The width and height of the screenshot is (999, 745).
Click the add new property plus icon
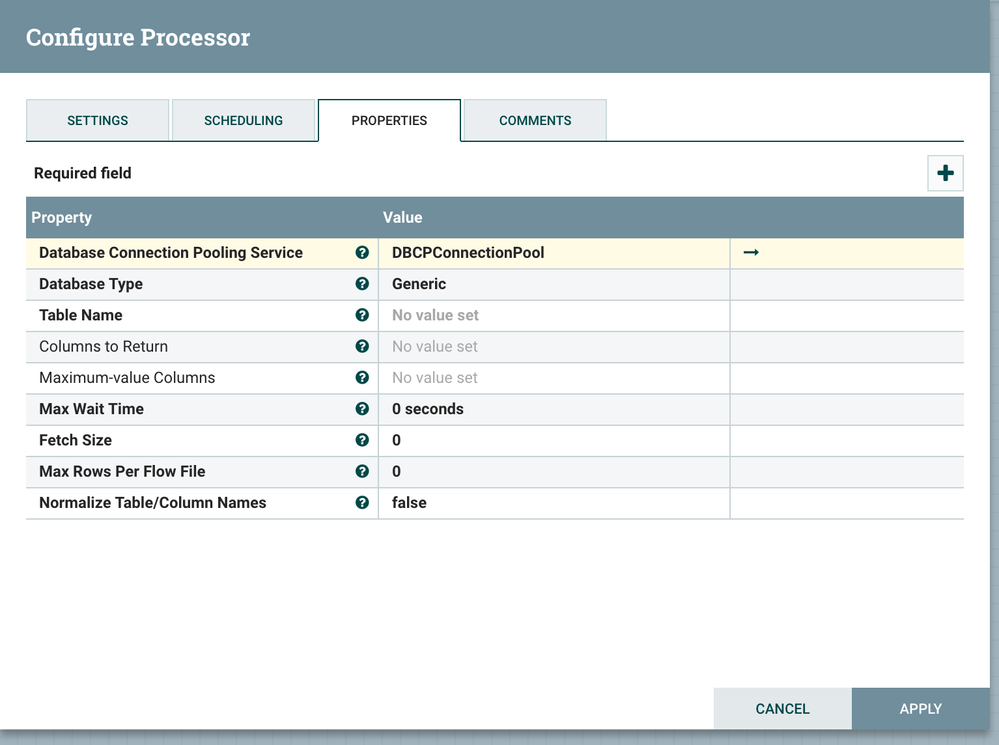[945, 173]
